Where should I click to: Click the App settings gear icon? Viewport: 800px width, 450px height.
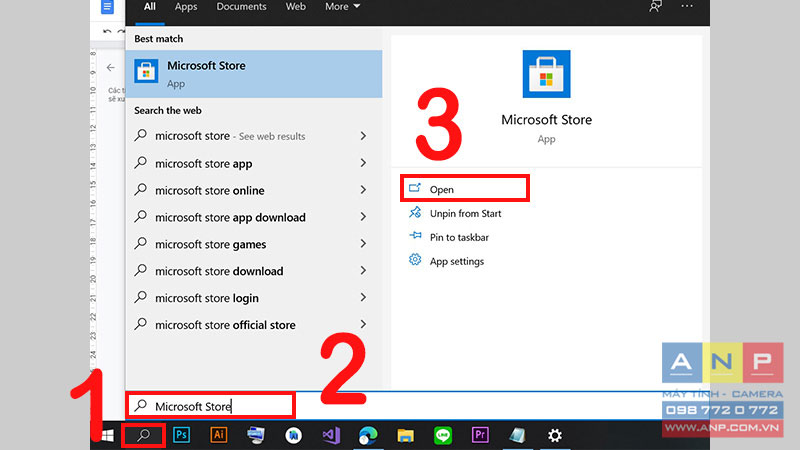point(415,260)
